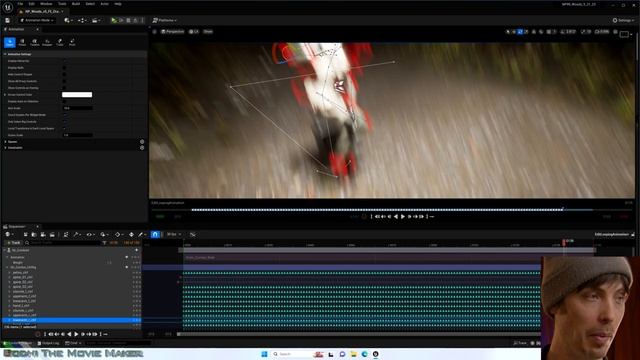Click the green Play button in main toolbar
Screen dimensions: 640x360
point(114,20)
